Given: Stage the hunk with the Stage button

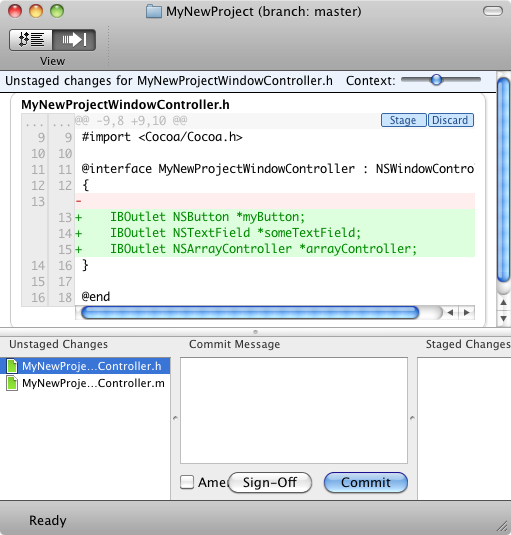Looking at the screenshot, I should tap(403, 120).
